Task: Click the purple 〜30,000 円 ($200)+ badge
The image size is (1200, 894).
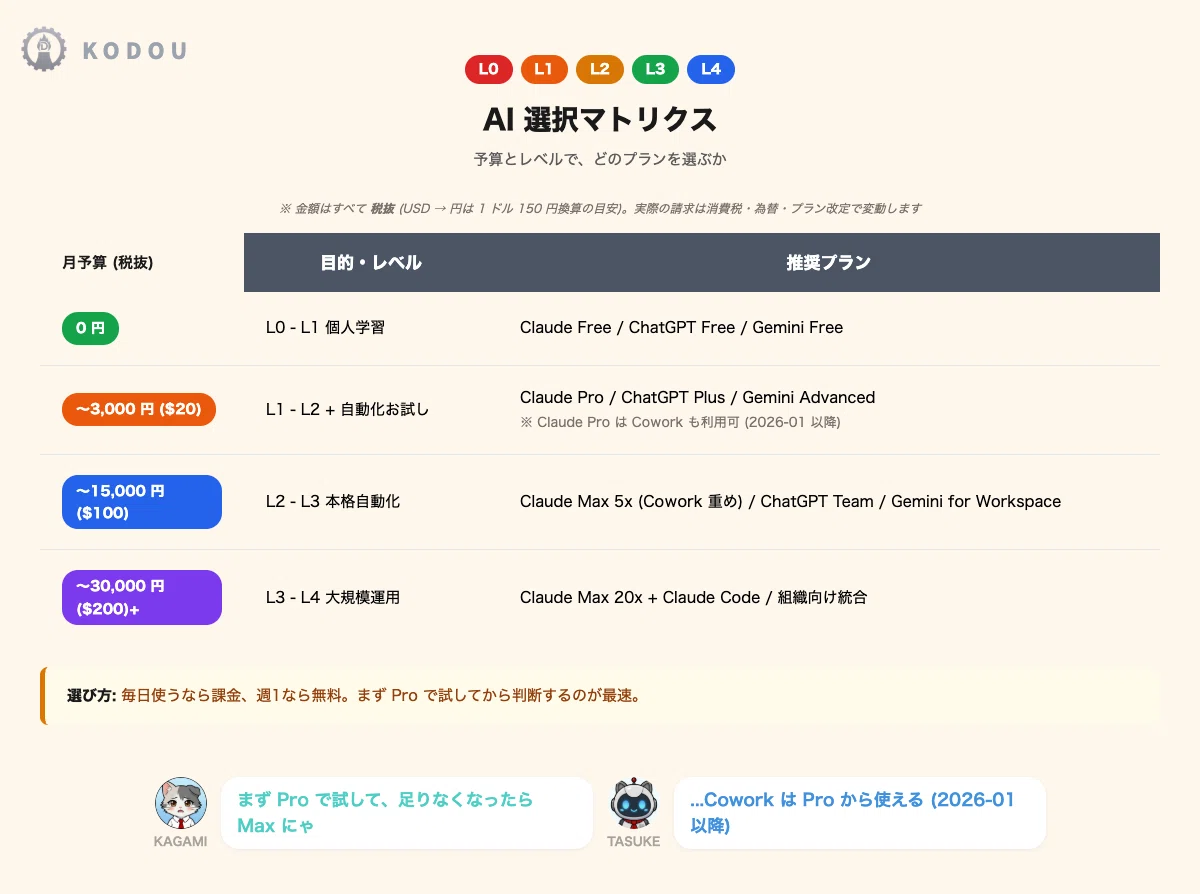Action: coord(142,597)
